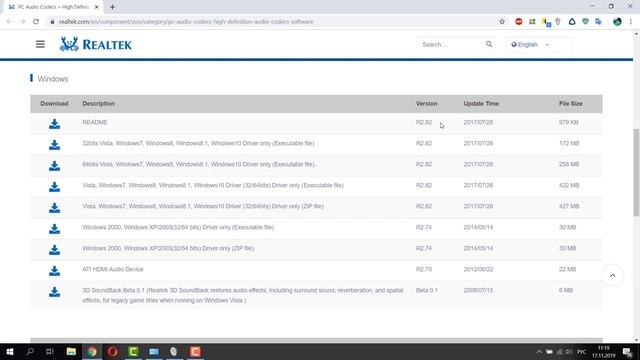Viewport: 640px width, 360px height.
Task: Click the R2.70 version cell
Action: click(424, 269)
